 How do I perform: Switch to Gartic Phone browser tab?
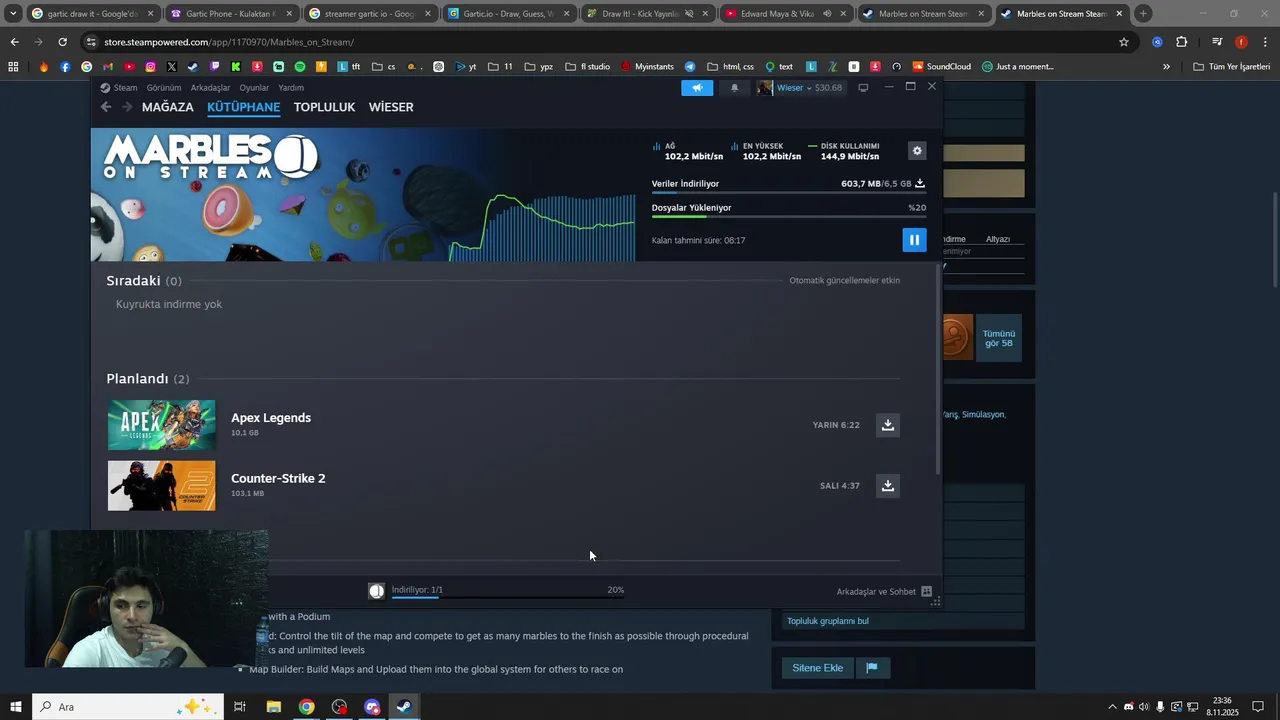(230, 14)
